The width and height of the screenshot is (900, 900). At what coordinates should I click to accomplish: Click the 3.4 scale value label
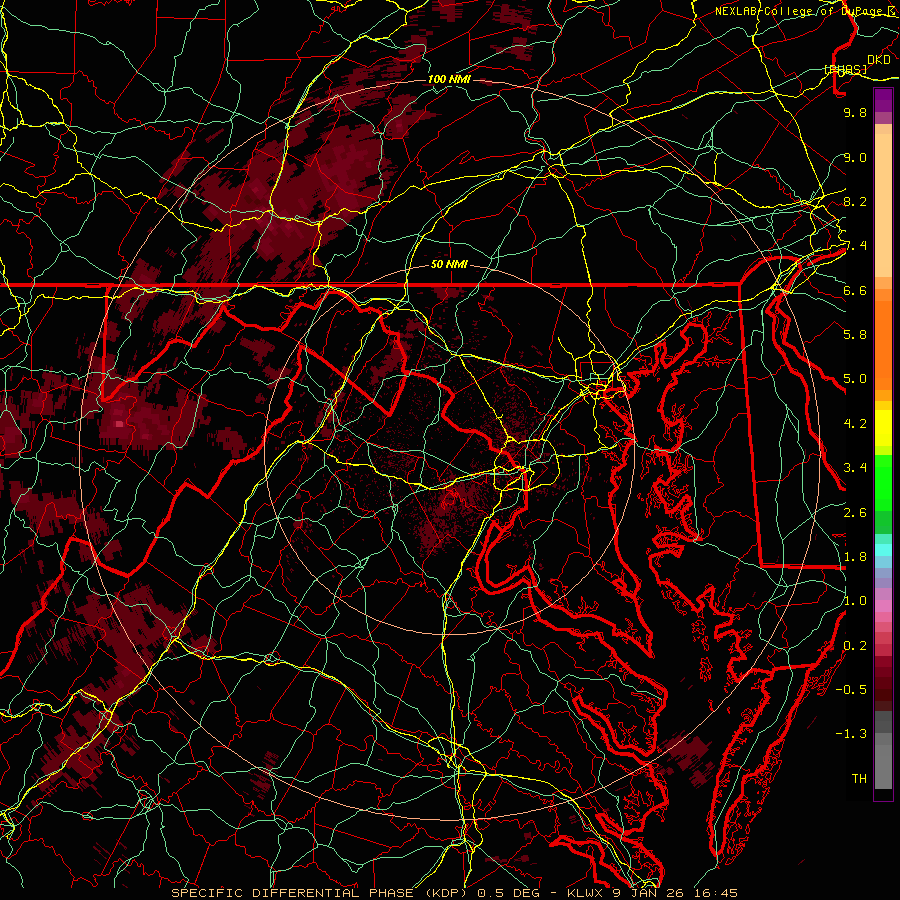[855, 468]
